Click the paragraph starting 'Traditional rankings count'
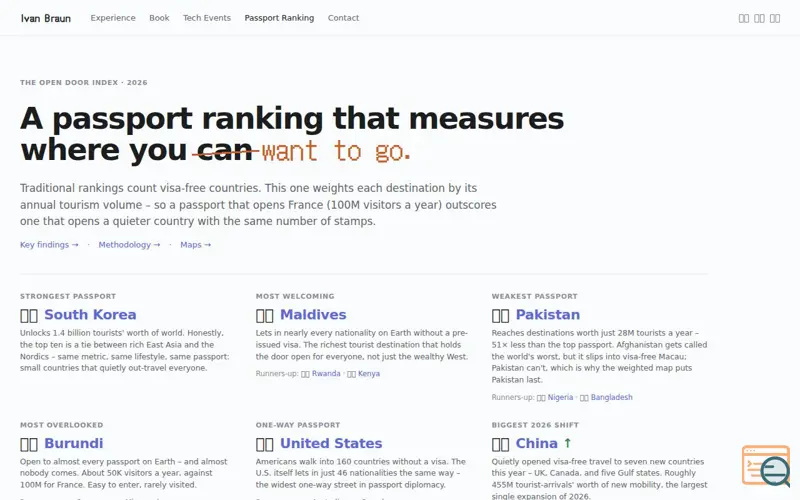Viewport: 800px width, 500px height. [x=258, y=205]
